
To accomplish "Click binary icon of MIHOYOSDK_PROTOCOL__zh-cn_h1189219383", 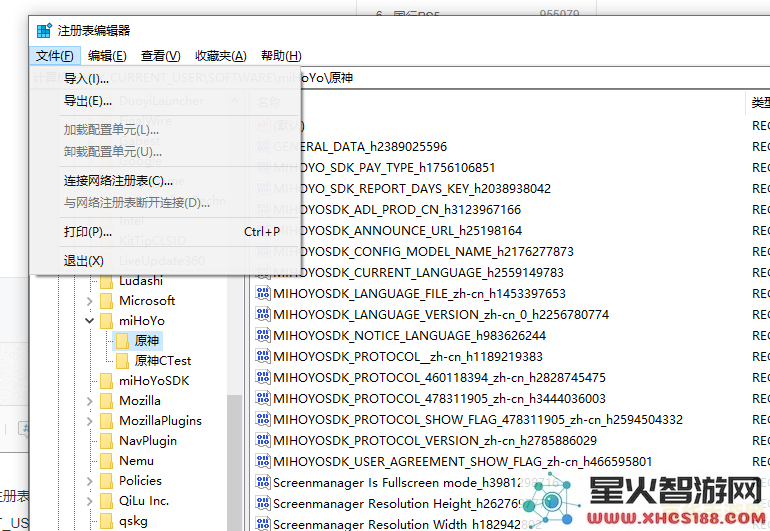I will pyautogui.click(x=263, y=357).
